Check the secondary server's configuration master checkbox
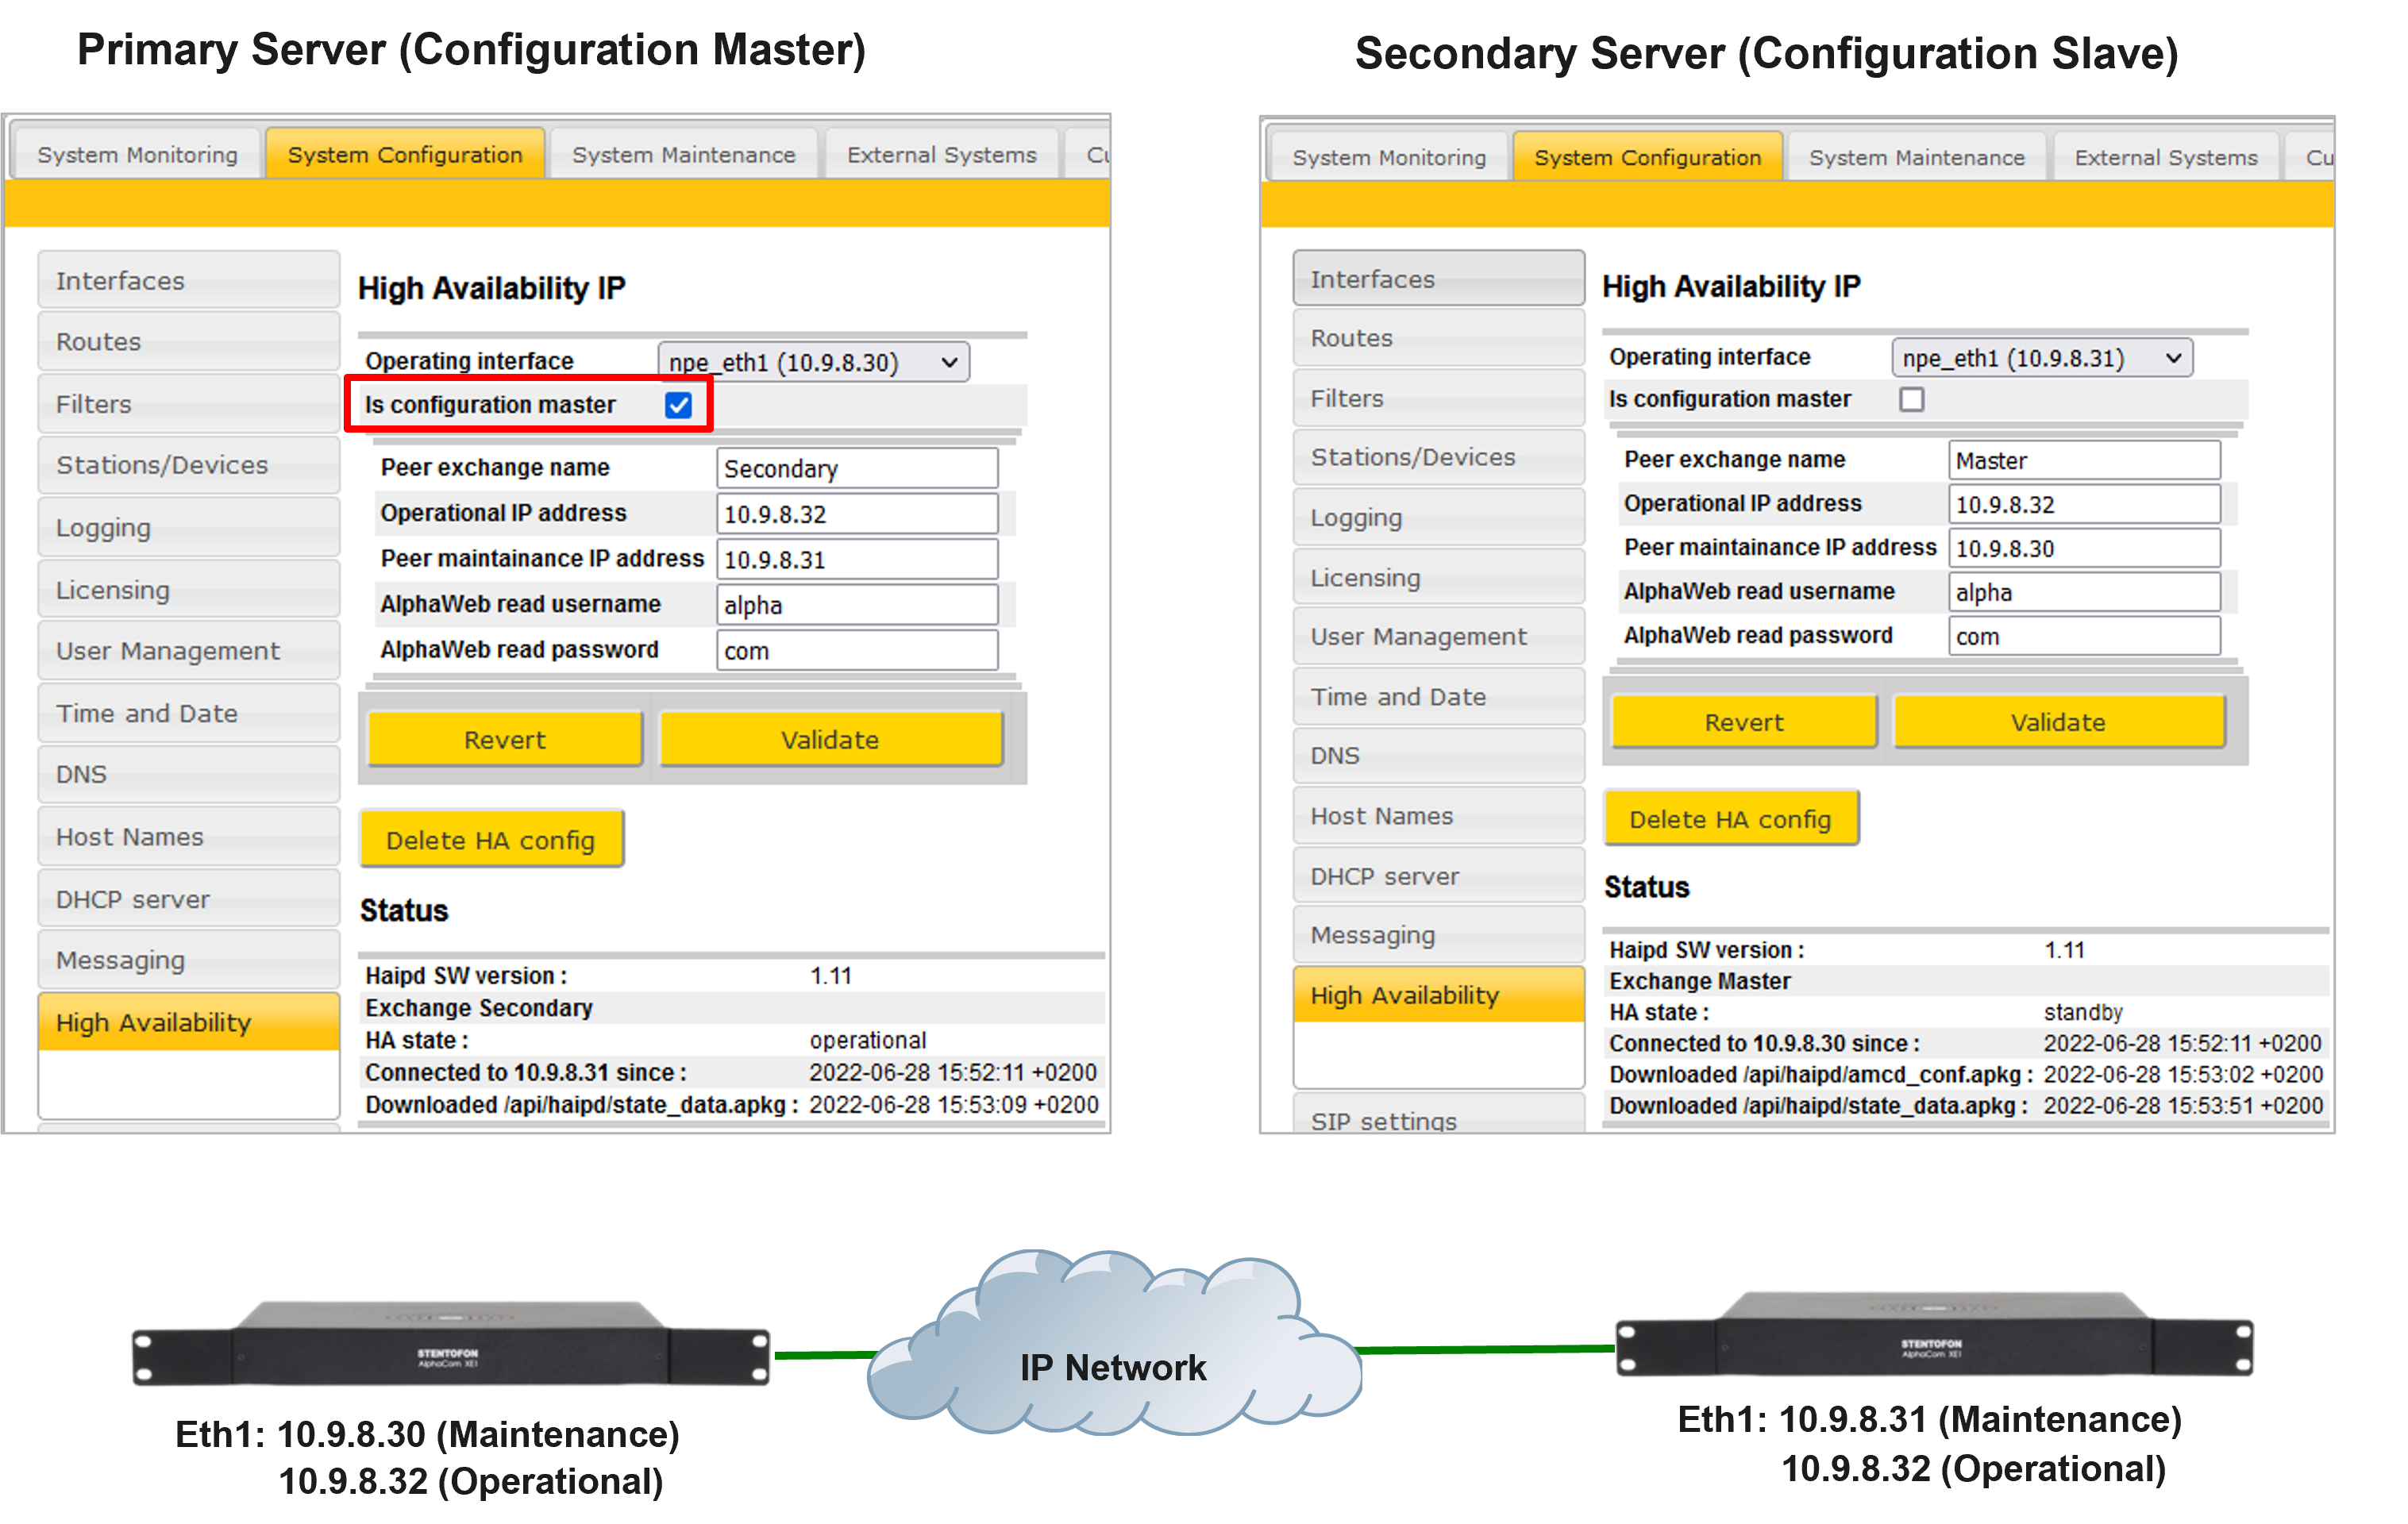 coord(1911,400)
